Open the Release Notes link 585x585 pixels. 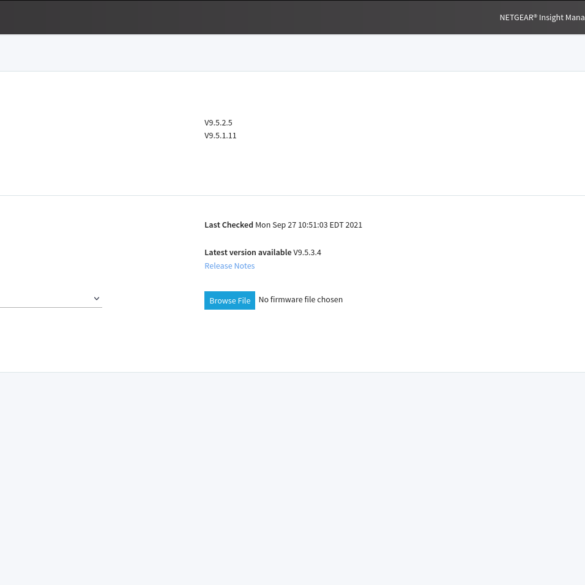pyautogui.click(x=229, y=266)
